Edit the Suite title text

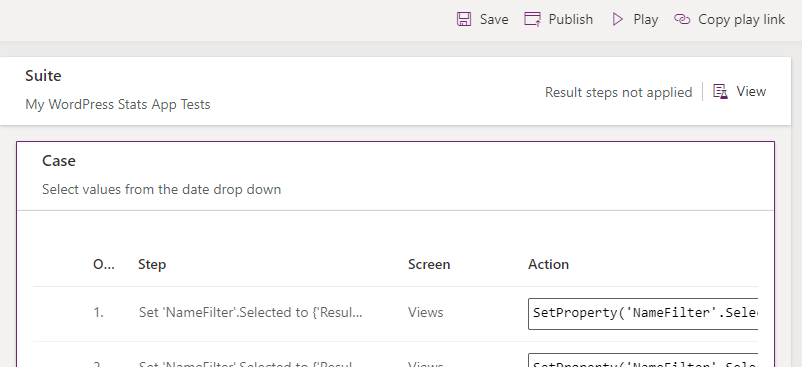[x=43, y=76]
